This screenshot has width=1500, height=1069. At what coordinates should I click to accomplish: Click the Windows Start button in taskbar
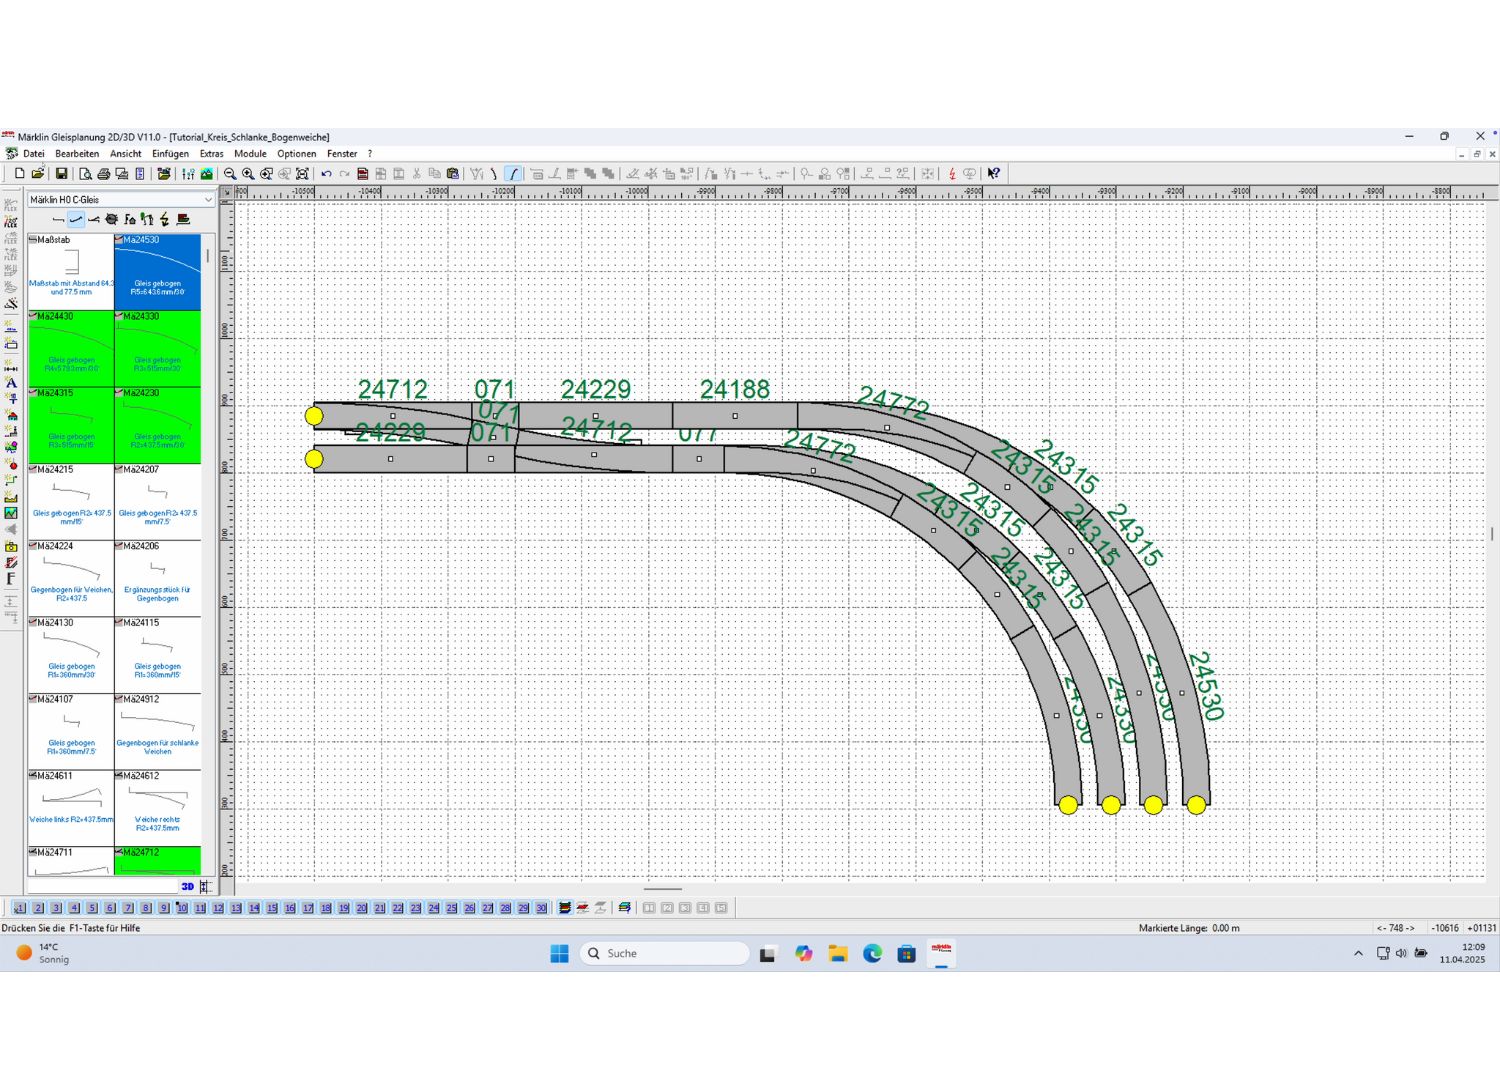pos(559,953)
